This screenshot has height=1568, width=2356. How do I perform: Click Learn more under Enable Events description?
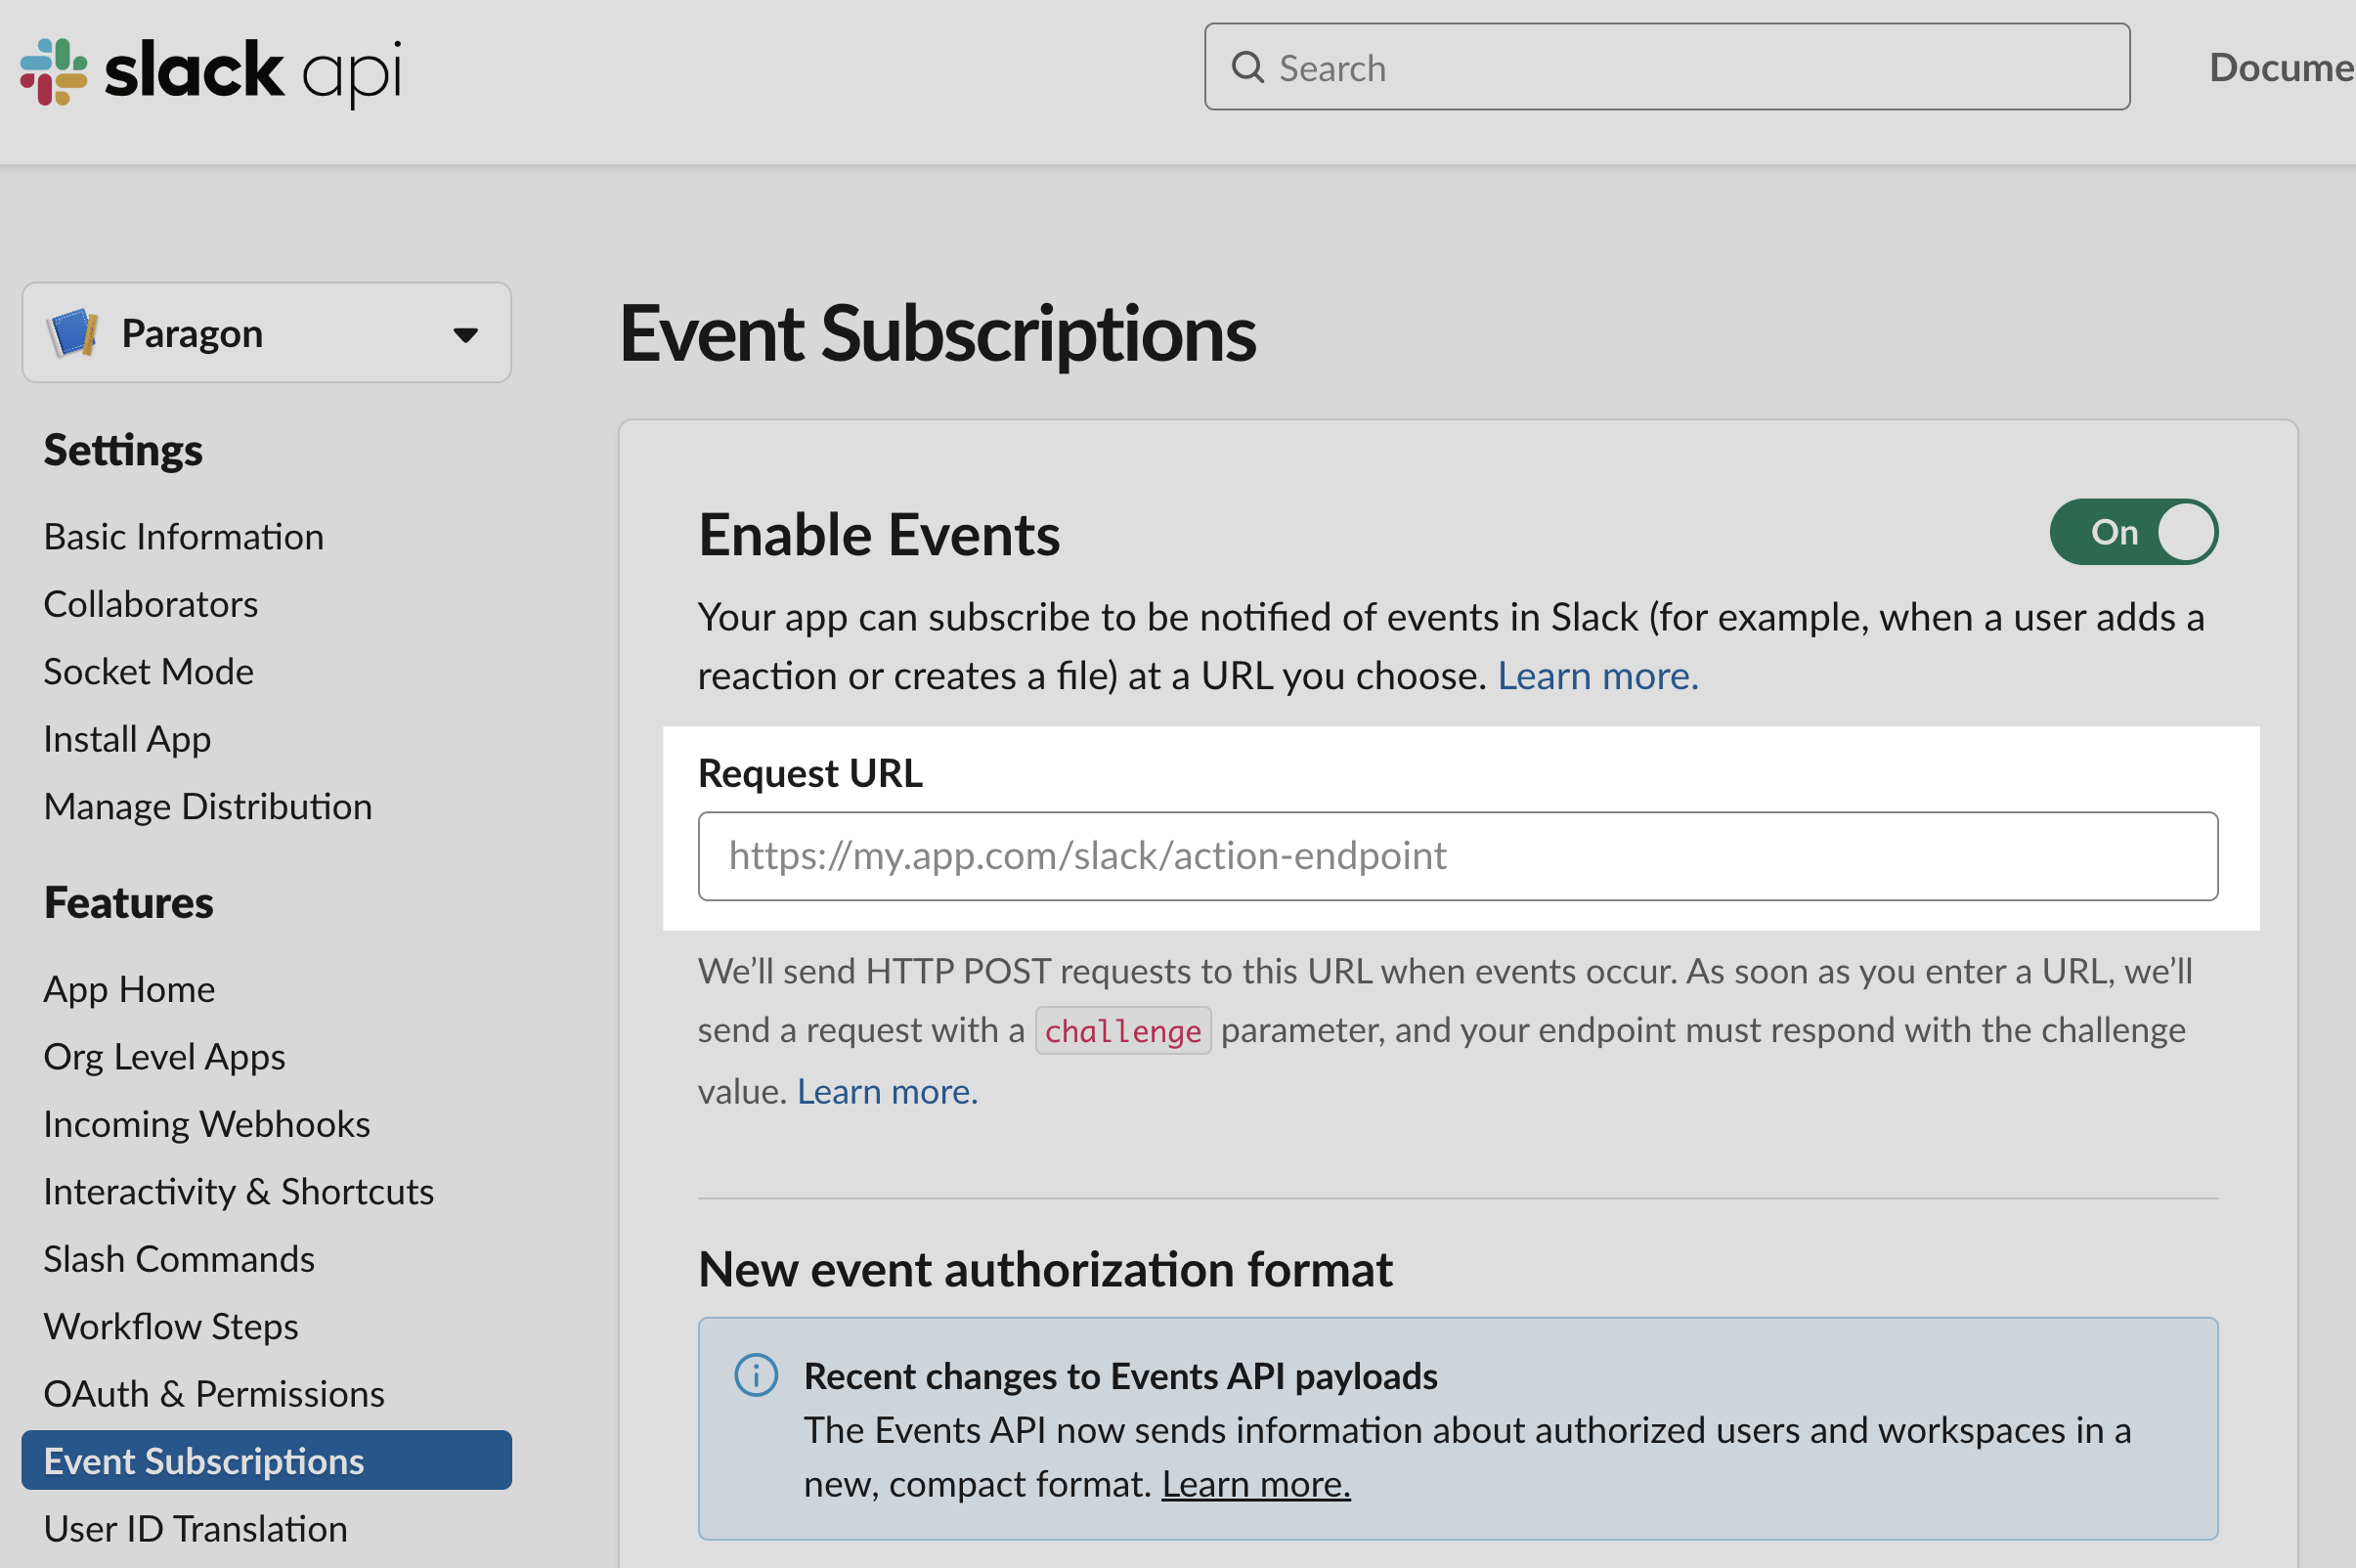pos(1597,676)
